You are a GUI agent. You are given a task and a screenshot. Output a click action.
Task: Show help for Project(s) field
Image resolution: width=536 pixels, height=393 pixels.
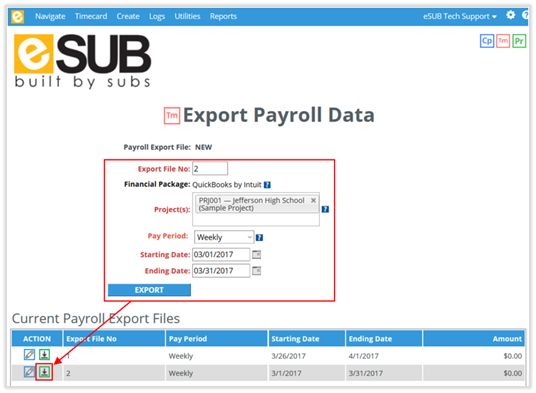pyautogui.click(x=325, y=209)
